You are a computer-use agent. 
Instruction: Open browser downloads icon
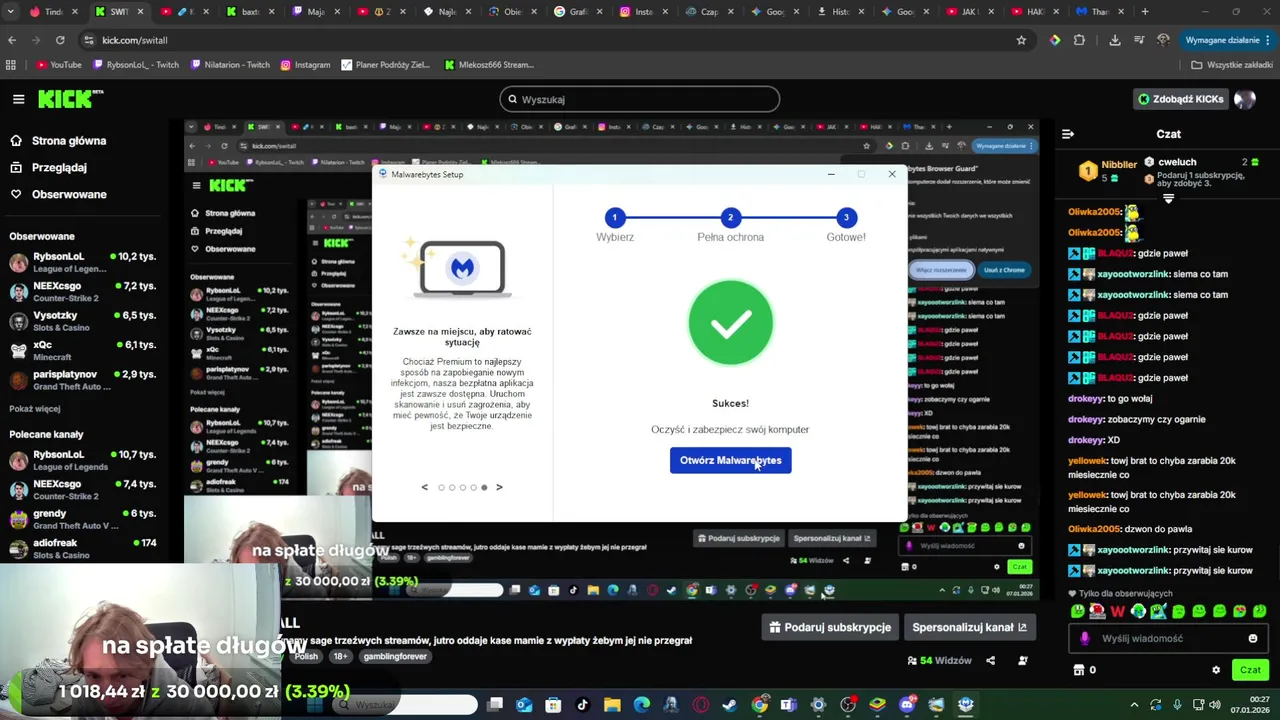coord(1115,40)
